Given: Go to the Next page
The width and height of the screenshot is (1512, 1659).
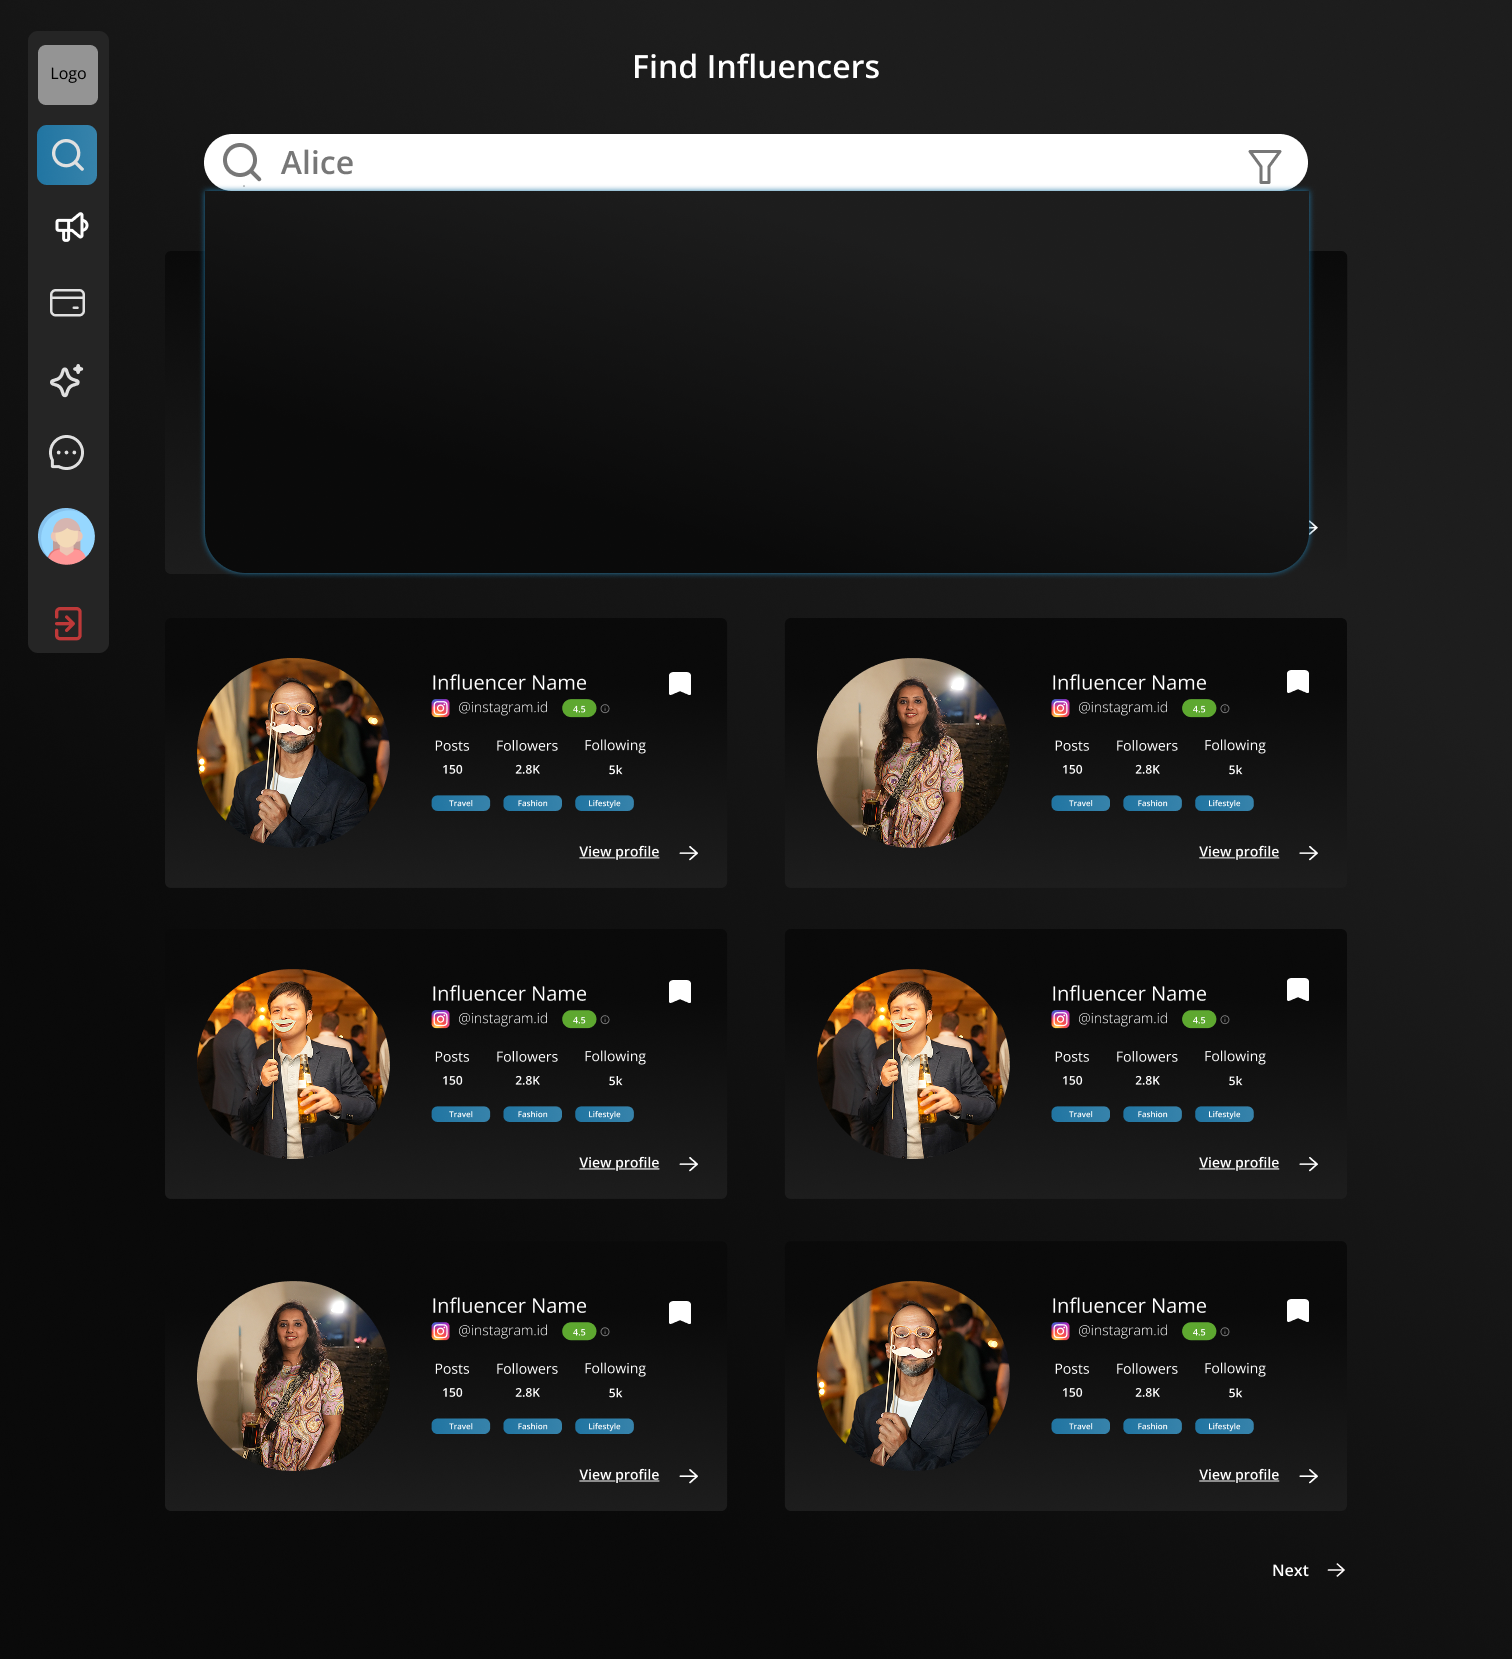Looking at the screenshot, I should pos(1290,1570).
